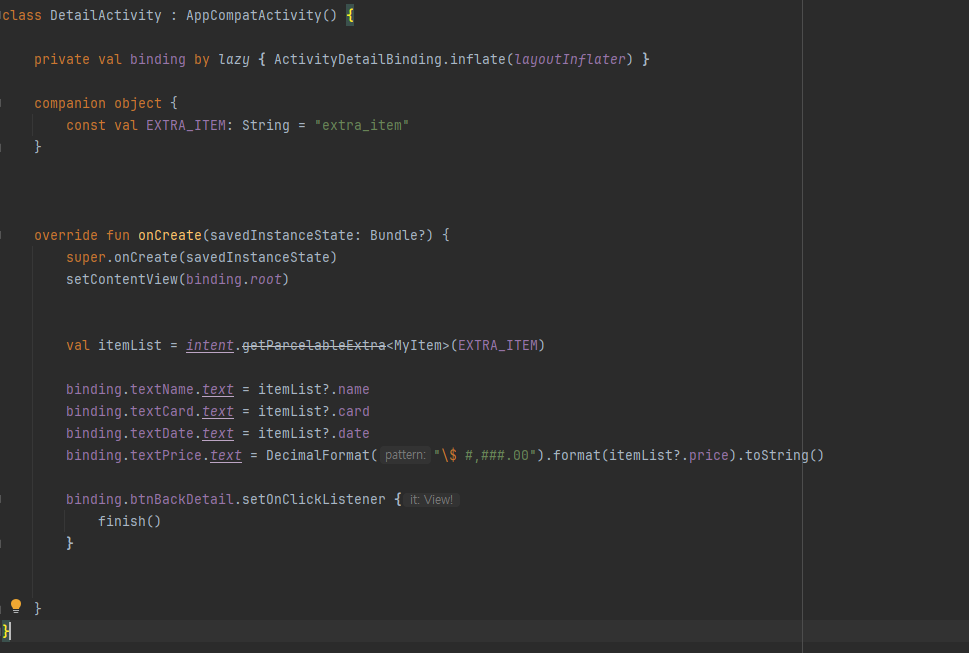Click savedInstanceState inside super.onCreate call
Viewport: 969px width, 653px height.
click(x=258, y=257)
